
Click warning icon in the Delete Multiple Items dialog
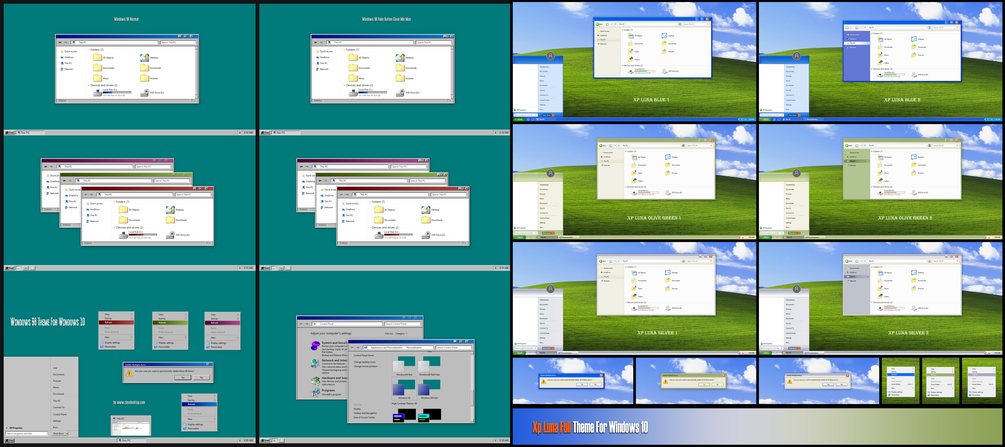click(x=129, y=373)
